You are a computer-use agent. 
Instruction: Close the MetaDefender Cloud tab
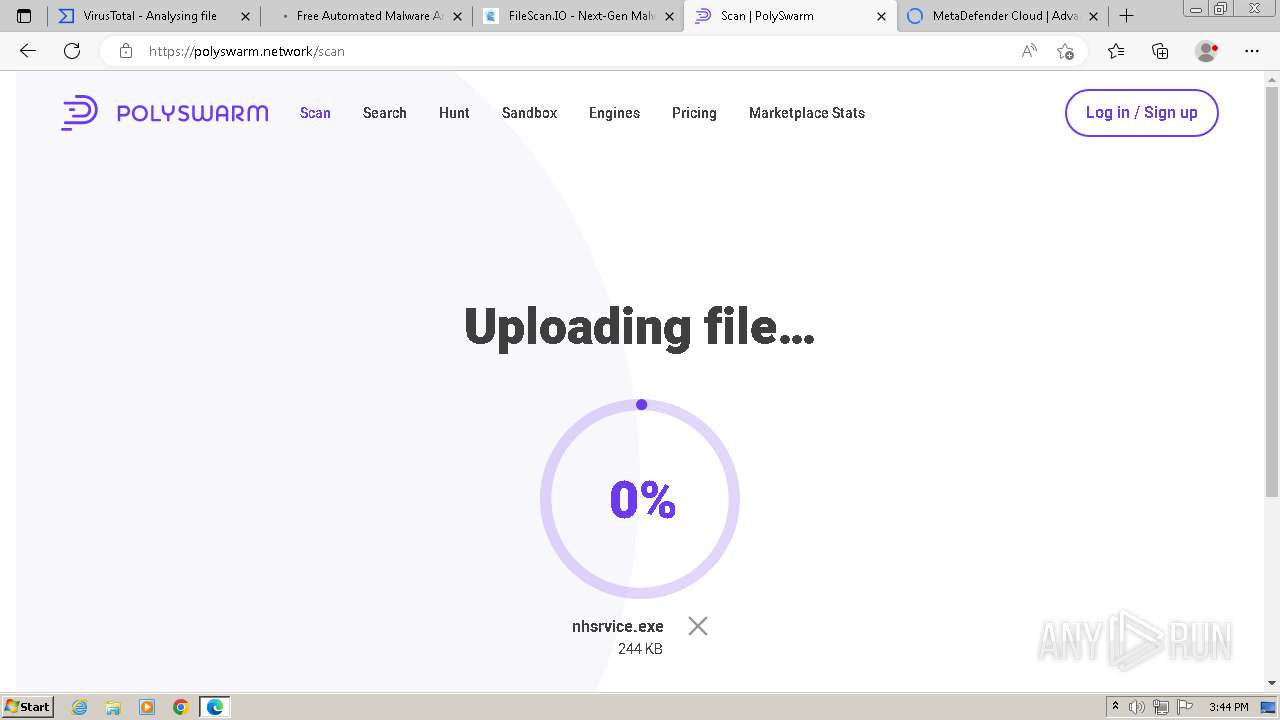point(1093,16)
